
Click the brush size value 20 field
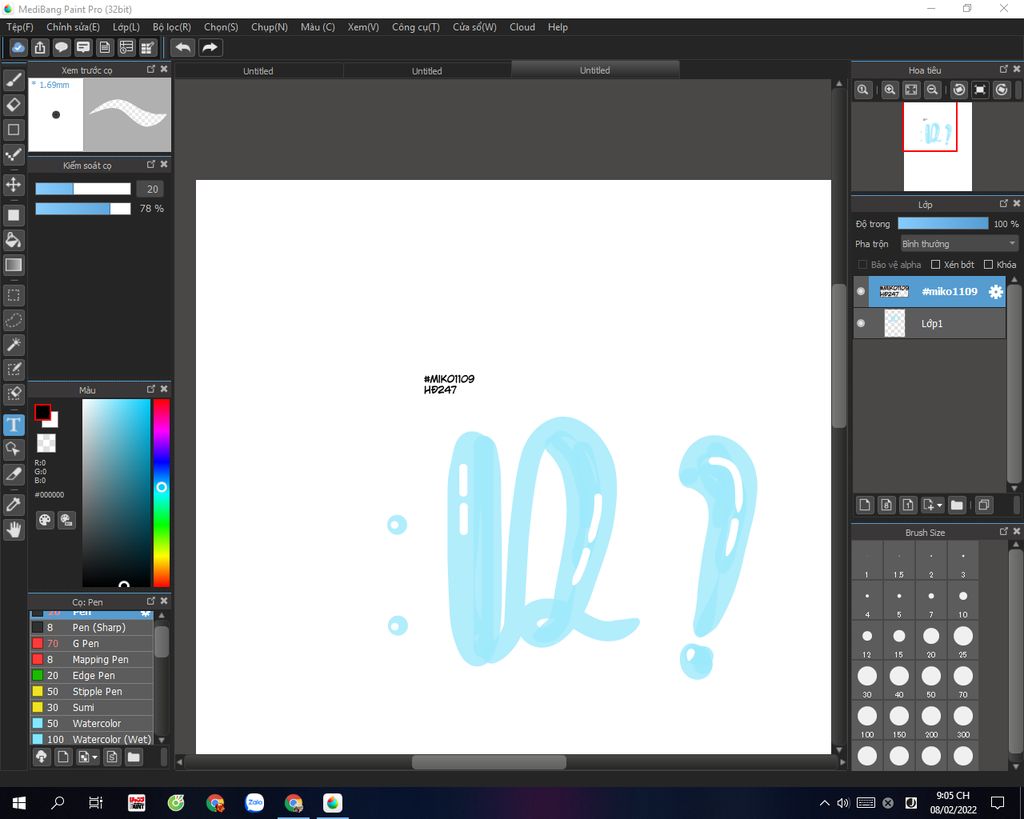151,189
